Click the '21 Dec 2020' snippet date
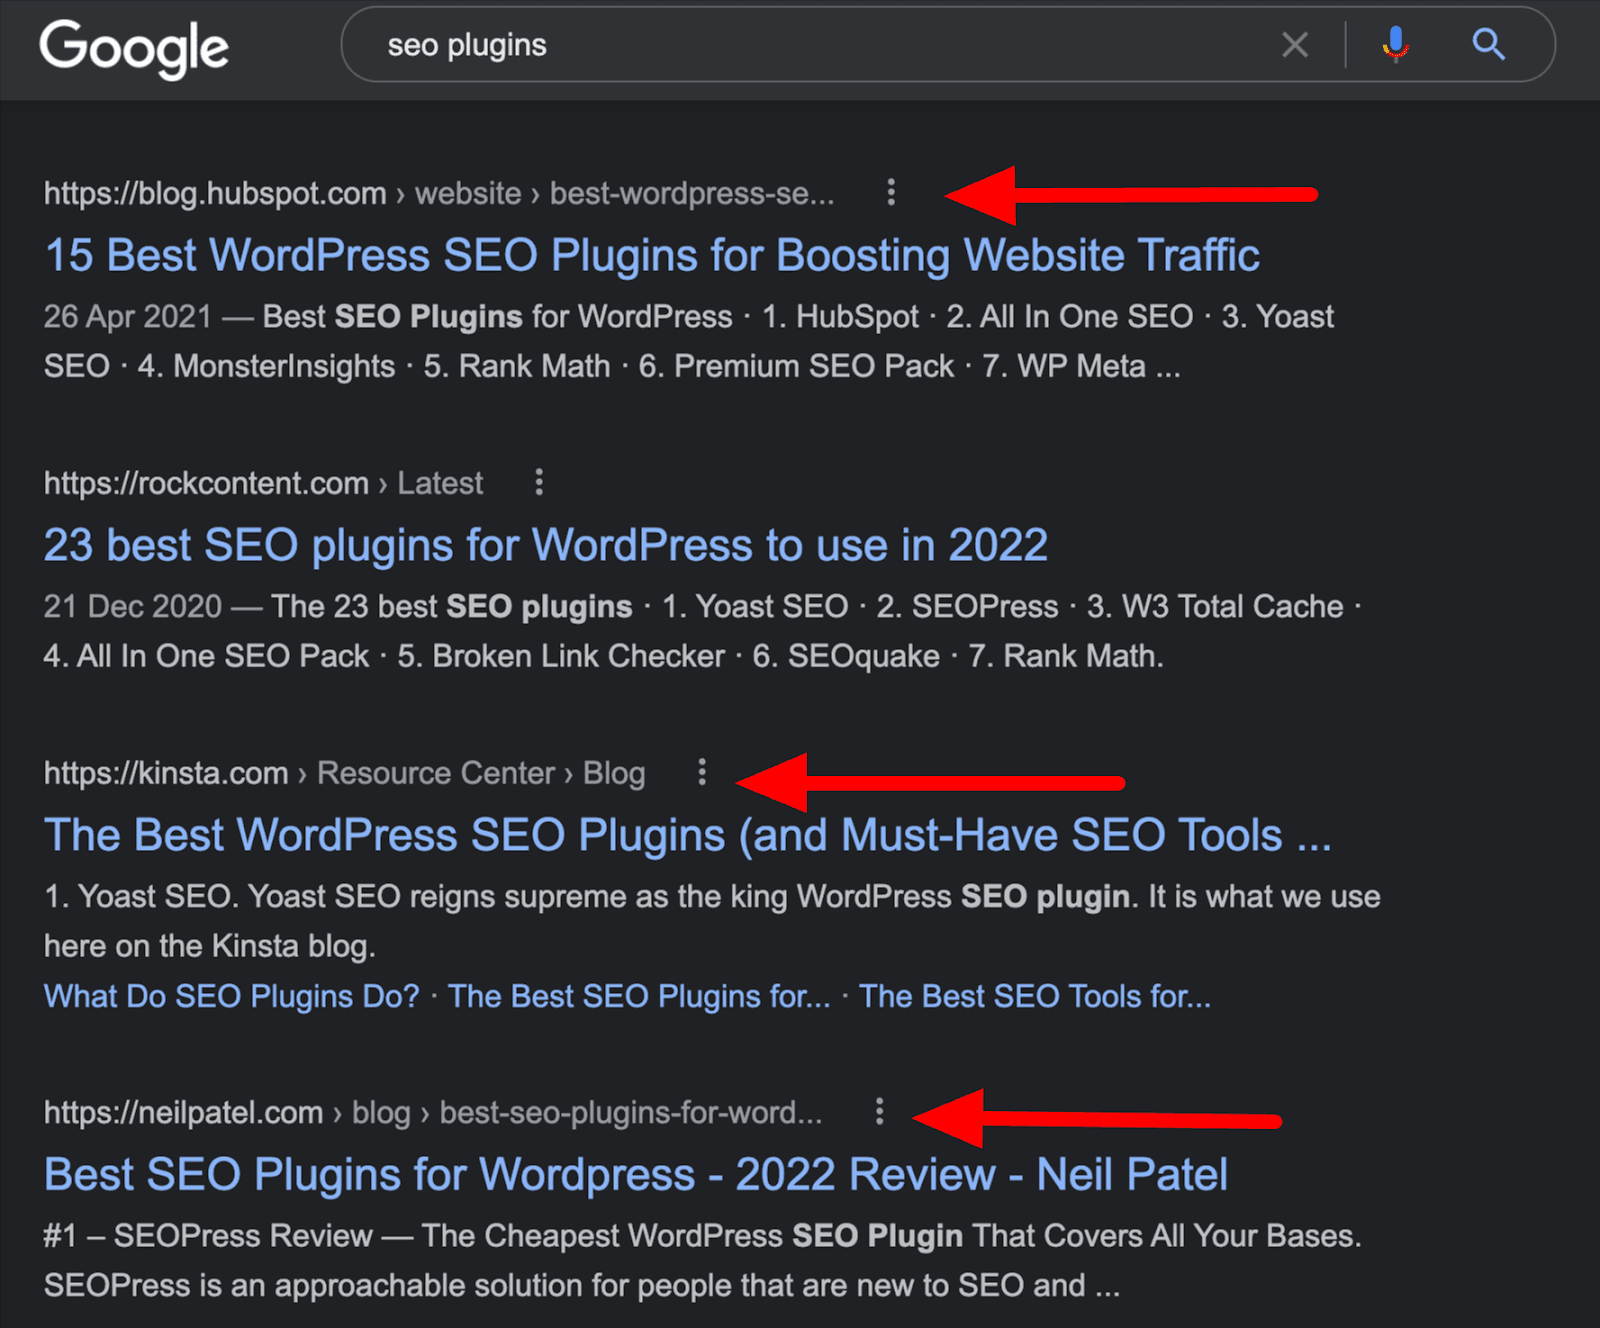The width and height of the screenshot is (1600, 1328). 133,606
